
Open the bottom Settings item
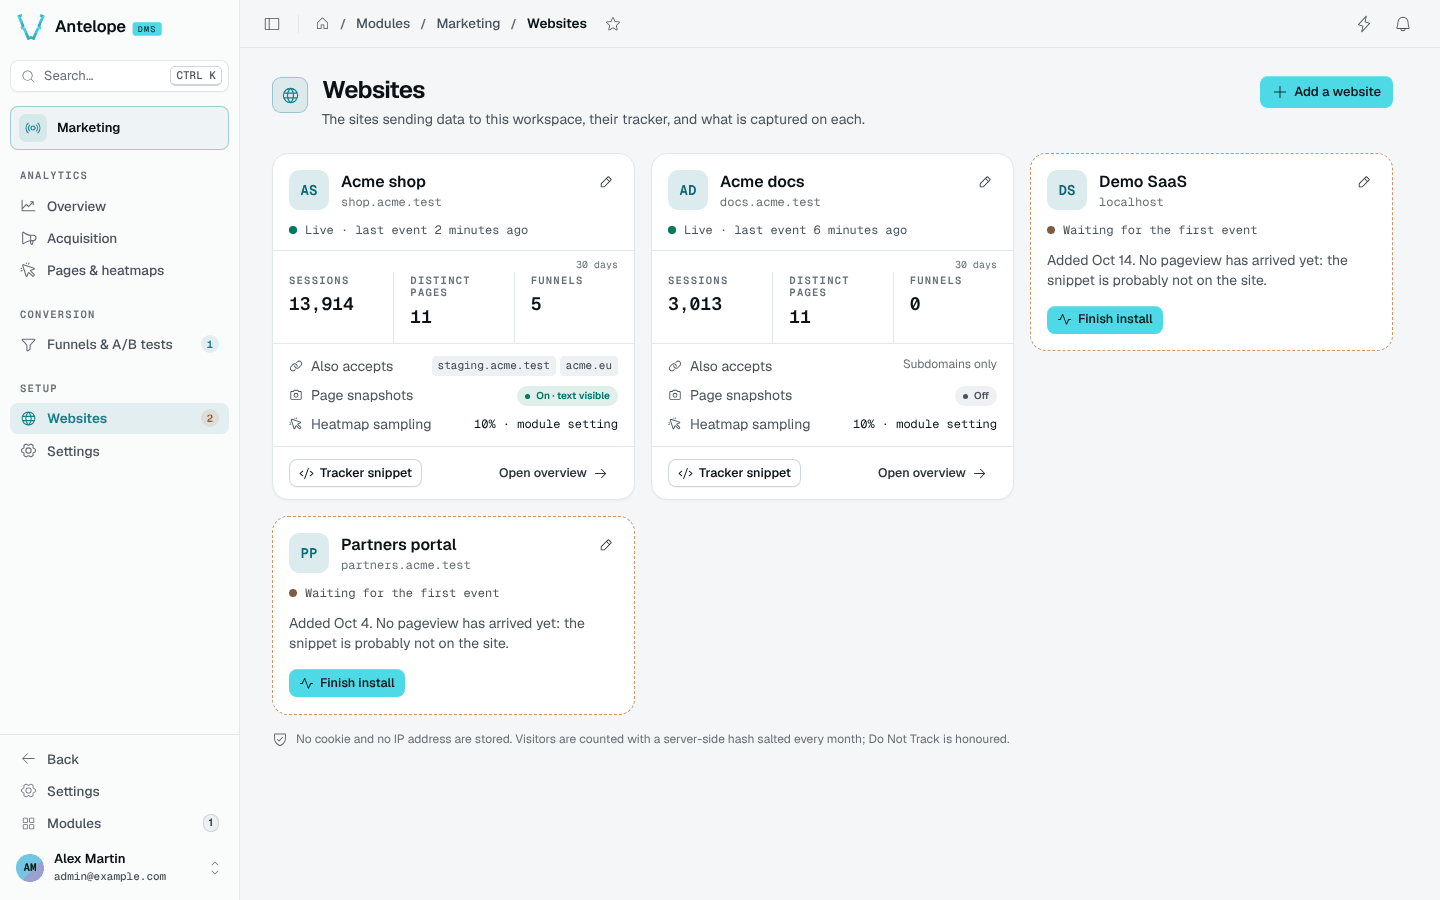tap(119, 791)
